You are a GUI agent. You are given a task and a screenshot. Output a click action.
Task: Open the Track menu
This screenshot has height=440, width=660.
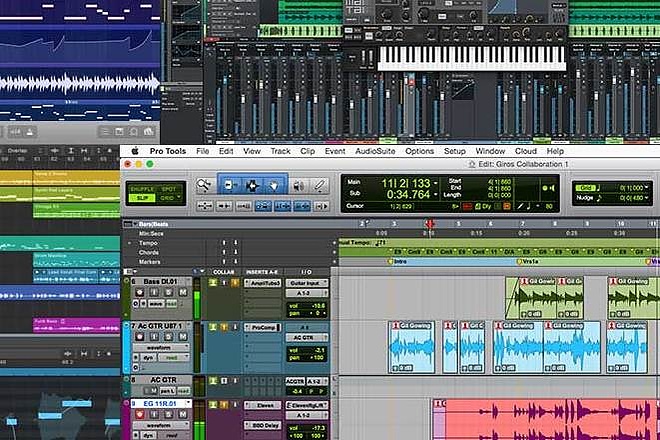(280, 151)
